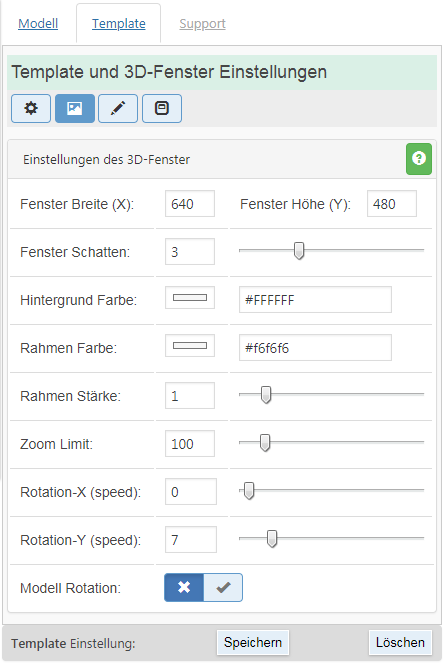Open the Hintergrund Farbe color swatch
The image size is (444, 663).
point(190,298)
